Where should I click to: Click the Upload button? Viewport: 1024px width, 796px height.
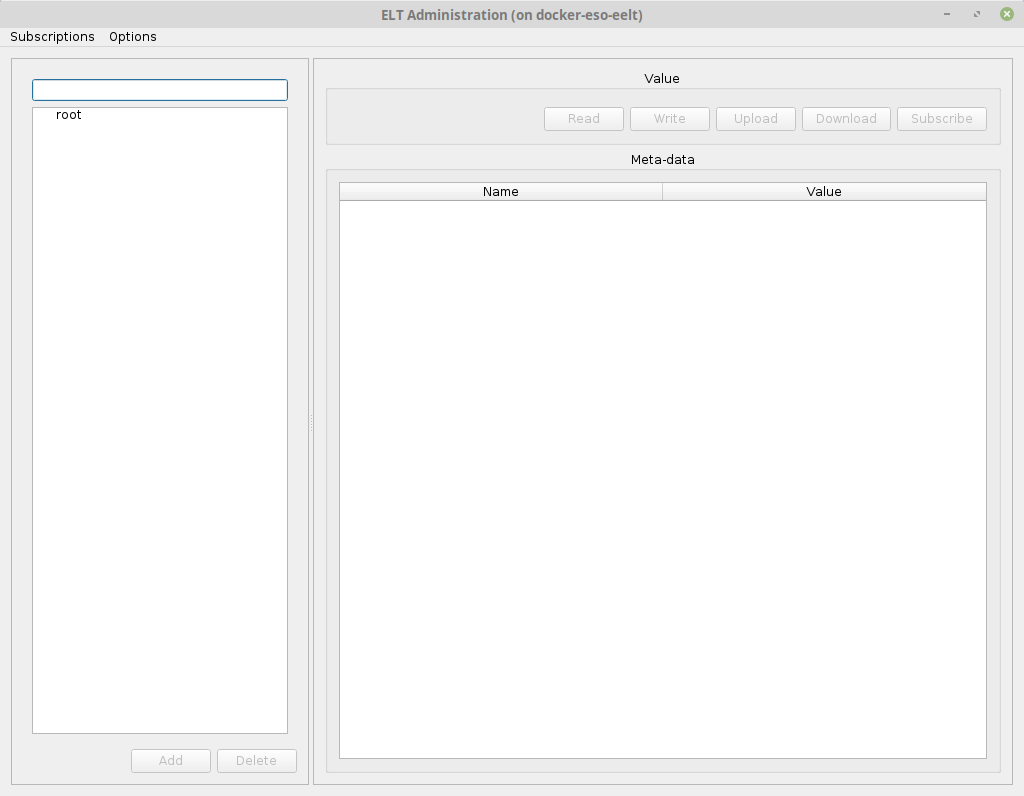coord(755,119)
